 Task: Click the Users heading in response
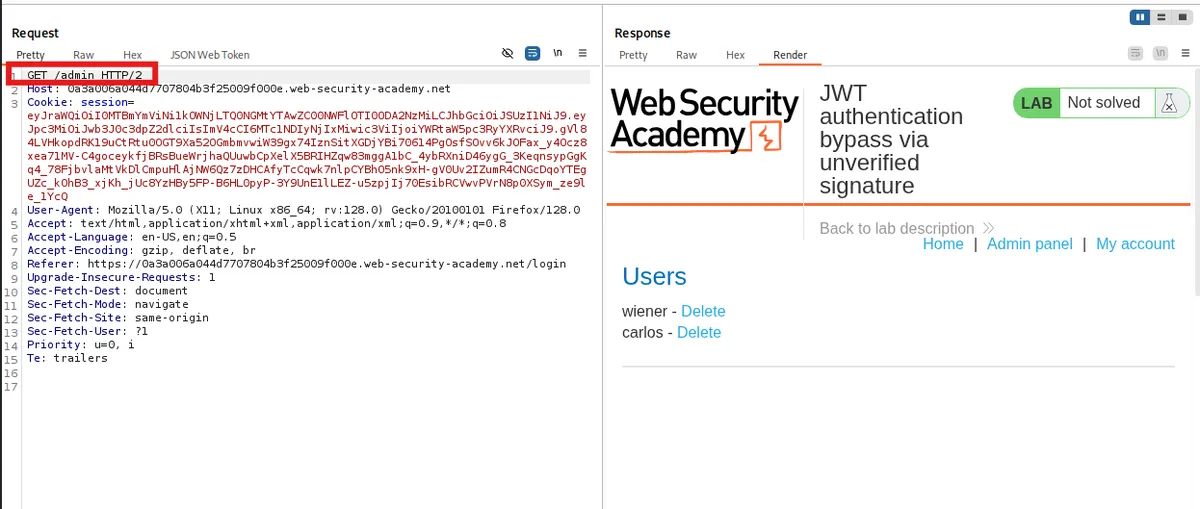tap(654, 277)
